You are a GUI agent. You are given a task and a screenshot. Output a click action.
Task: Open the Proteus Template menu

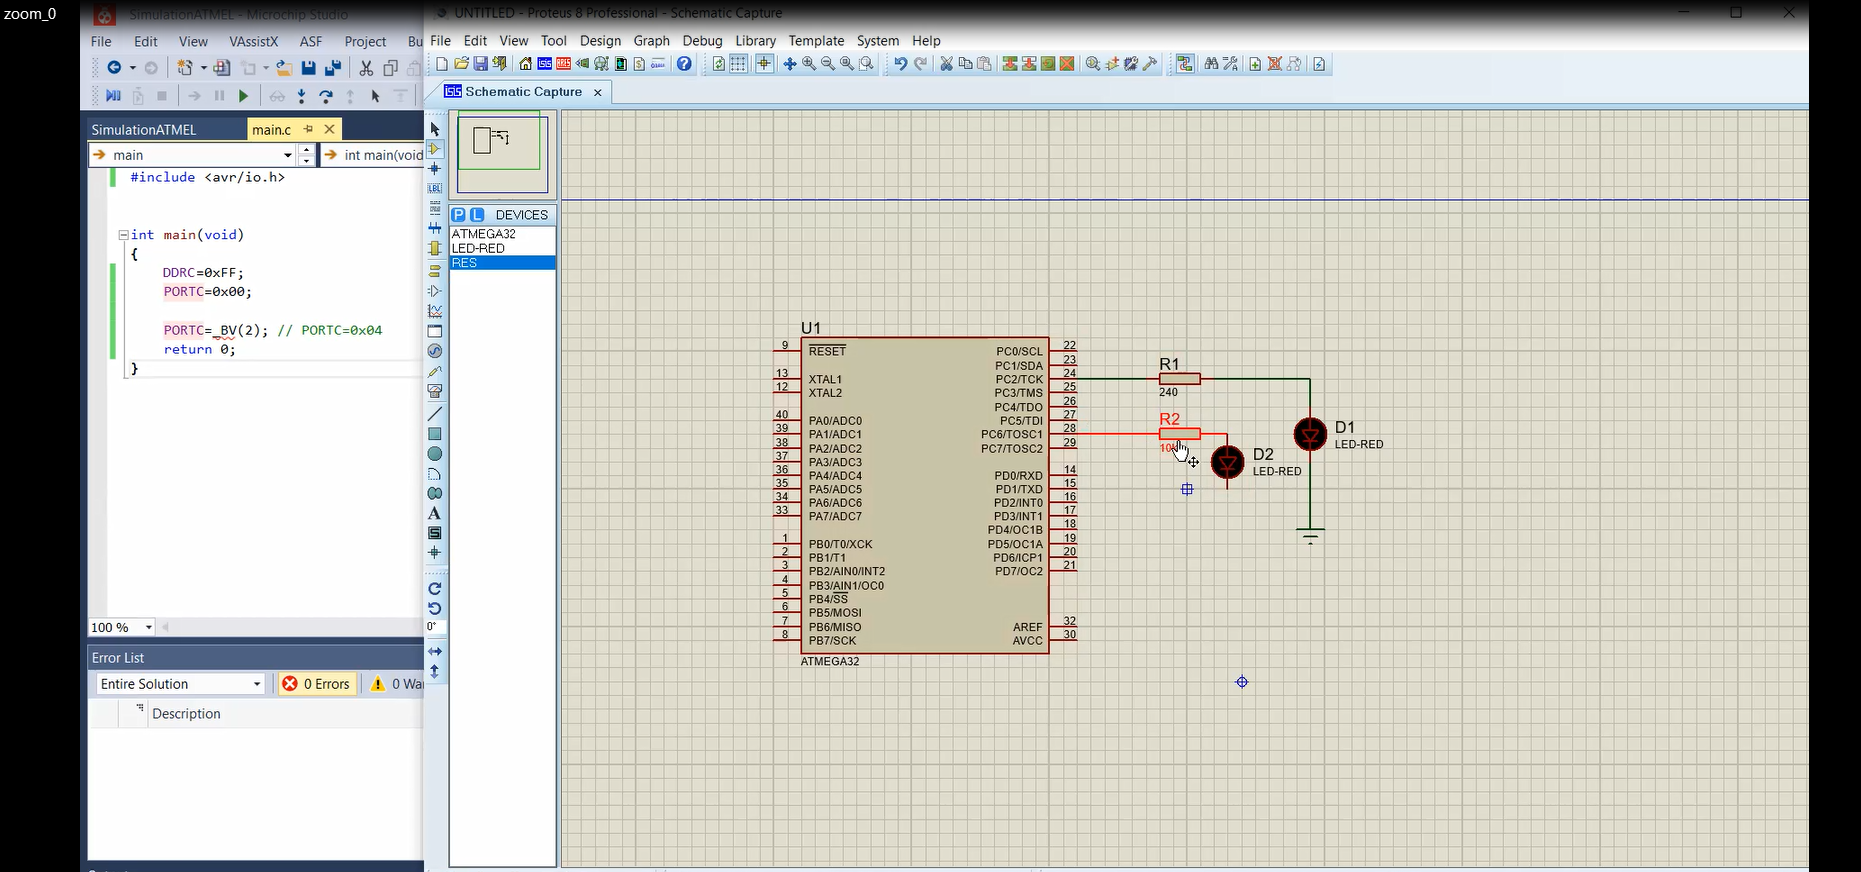click(x=816, y=41)
